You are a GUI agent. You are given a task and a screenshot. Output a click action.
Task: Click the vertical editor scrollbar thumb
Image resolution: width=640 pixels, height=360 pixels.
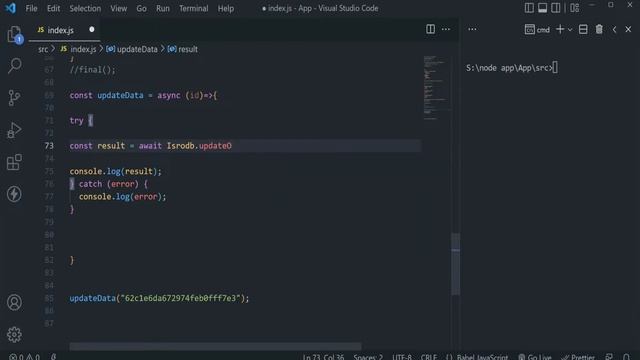point(456,264)
